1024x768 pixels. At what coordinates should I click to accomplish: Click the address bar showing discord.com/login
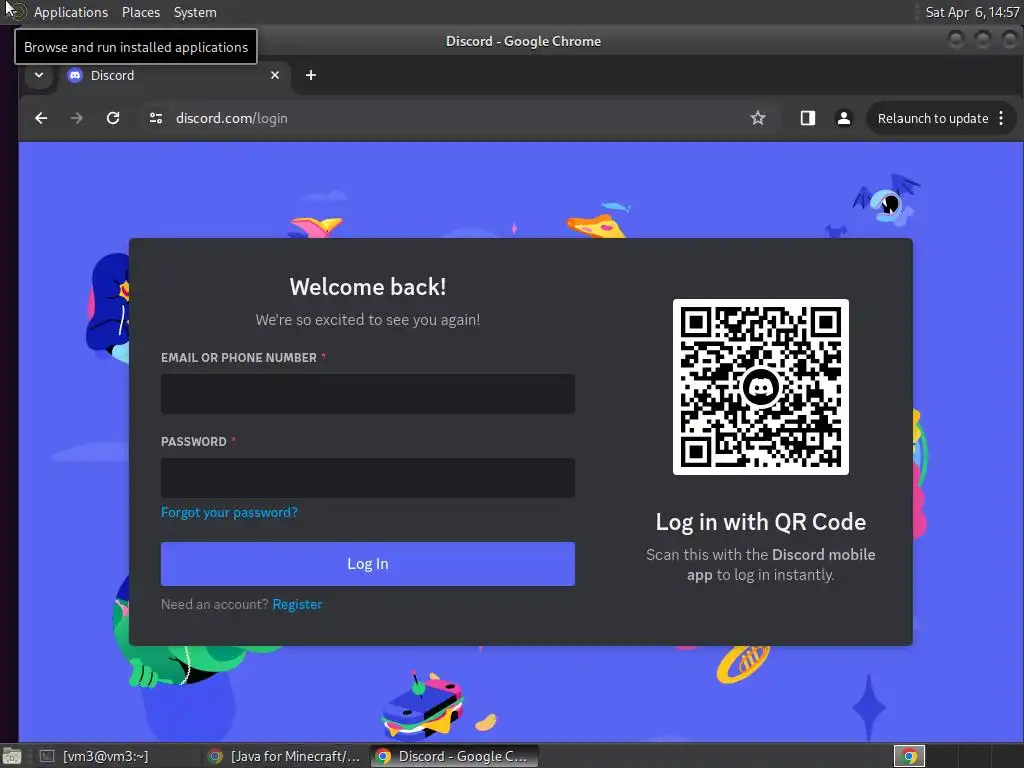(x=457, y=118)
